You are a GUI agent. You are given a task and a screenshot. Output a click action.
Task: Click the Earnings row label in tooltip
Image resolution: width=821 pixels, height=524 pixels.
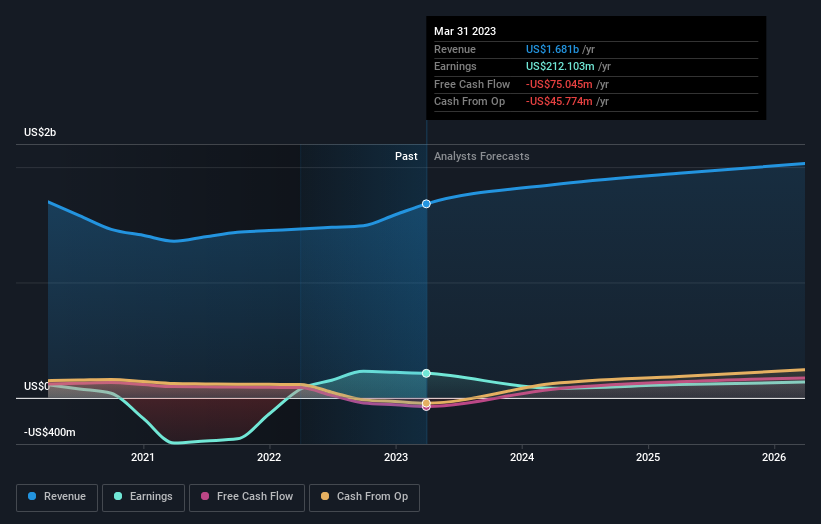(456, 66)
